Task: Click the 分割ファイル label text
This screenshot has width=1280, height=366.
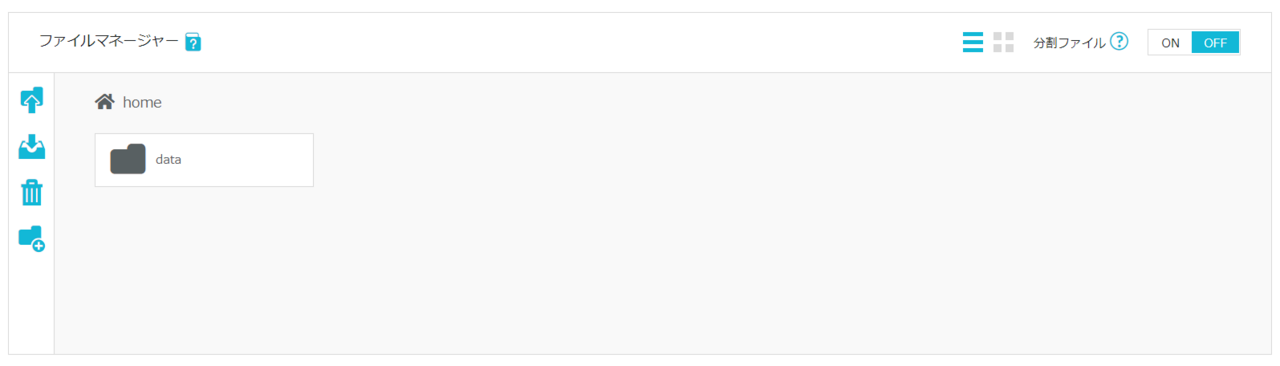Action: [1069, 43]
